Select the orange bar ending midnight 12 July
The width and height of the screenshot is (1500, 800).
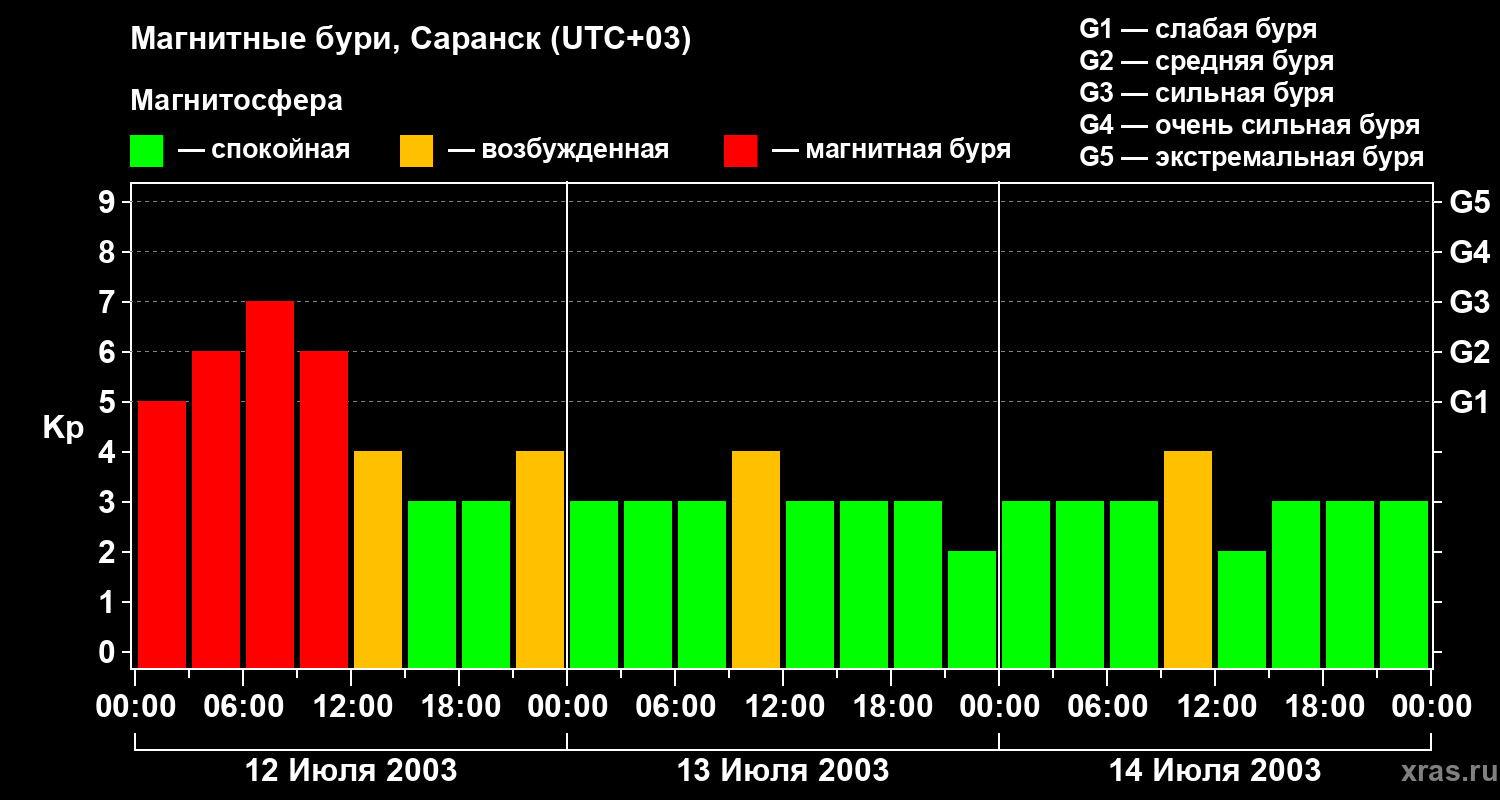[540, 559]
